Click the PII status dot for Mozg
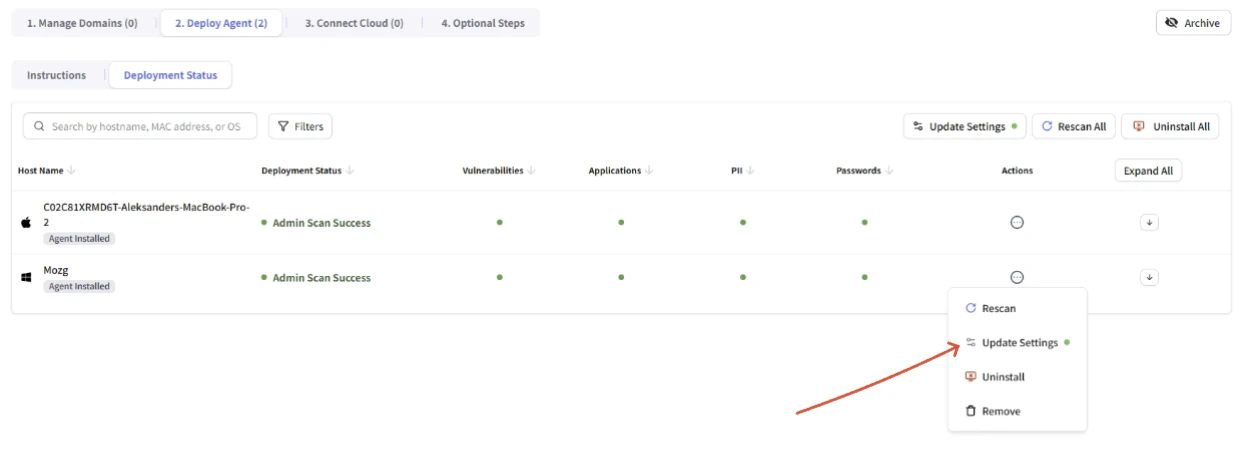This screenshot has width=1244, height=454. click(x=743, y=277)
